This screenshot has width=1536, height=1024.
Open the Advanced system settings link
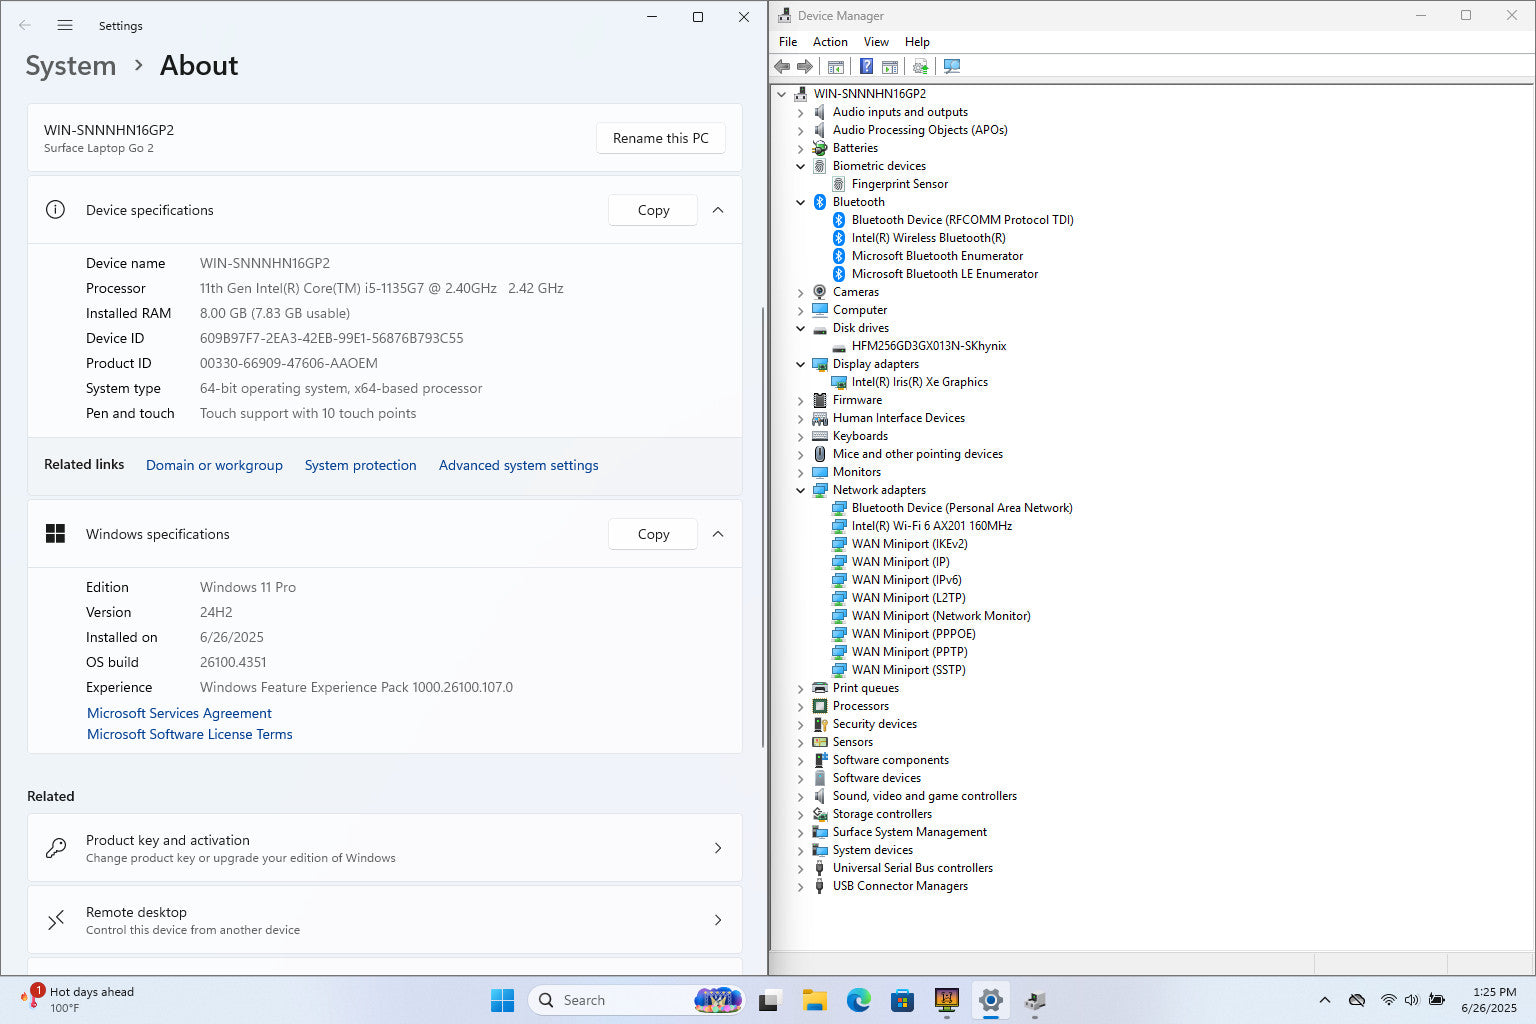pos(518,465)
